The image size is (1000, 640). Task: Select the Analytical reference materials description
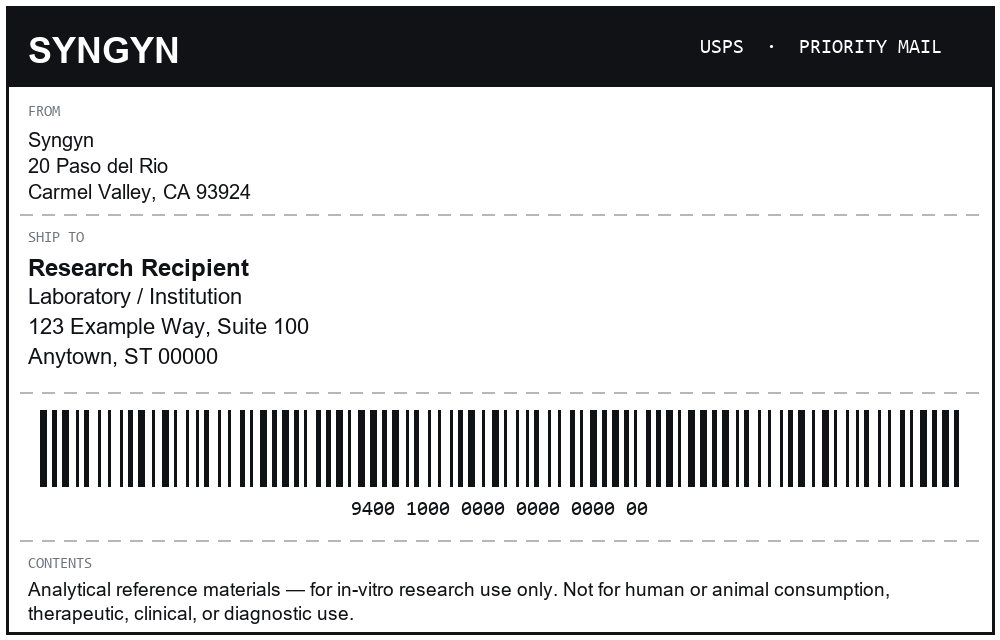point(459,590)
